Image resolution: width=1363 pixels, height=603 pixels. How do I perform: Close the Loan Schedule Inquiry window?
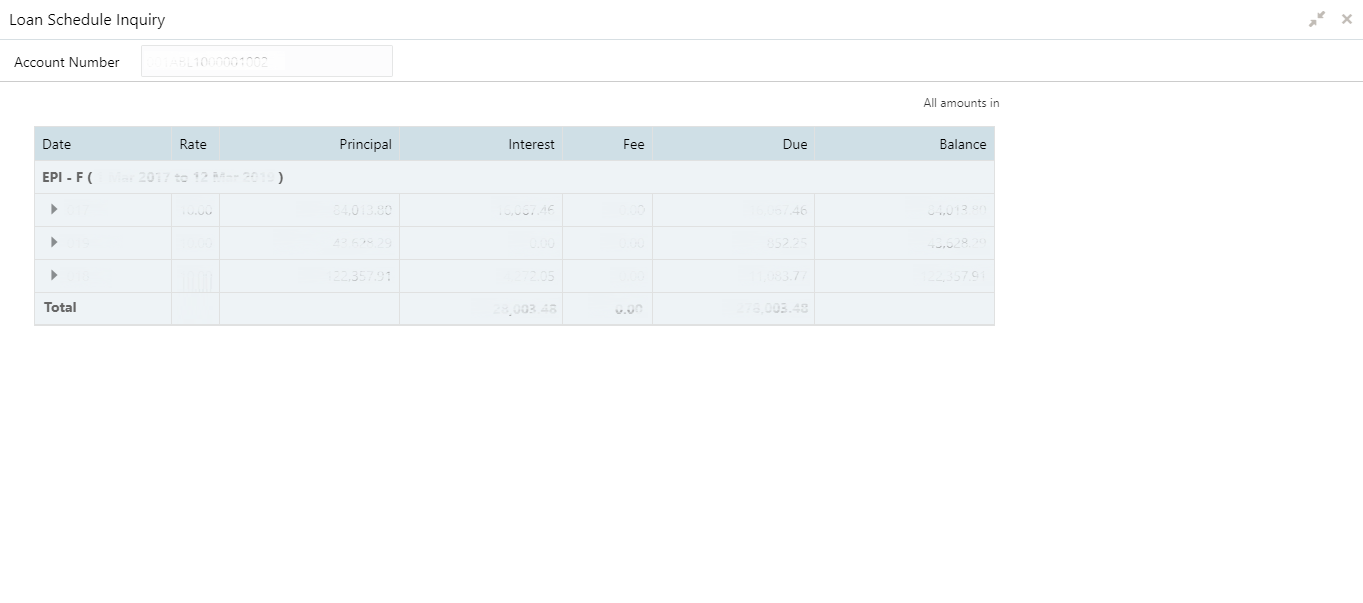[1346, 19]
